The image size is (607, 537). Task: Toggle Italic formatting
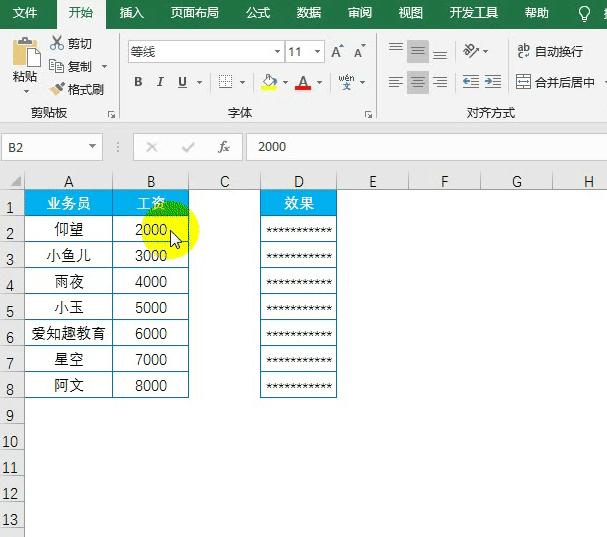click(160, 82)
